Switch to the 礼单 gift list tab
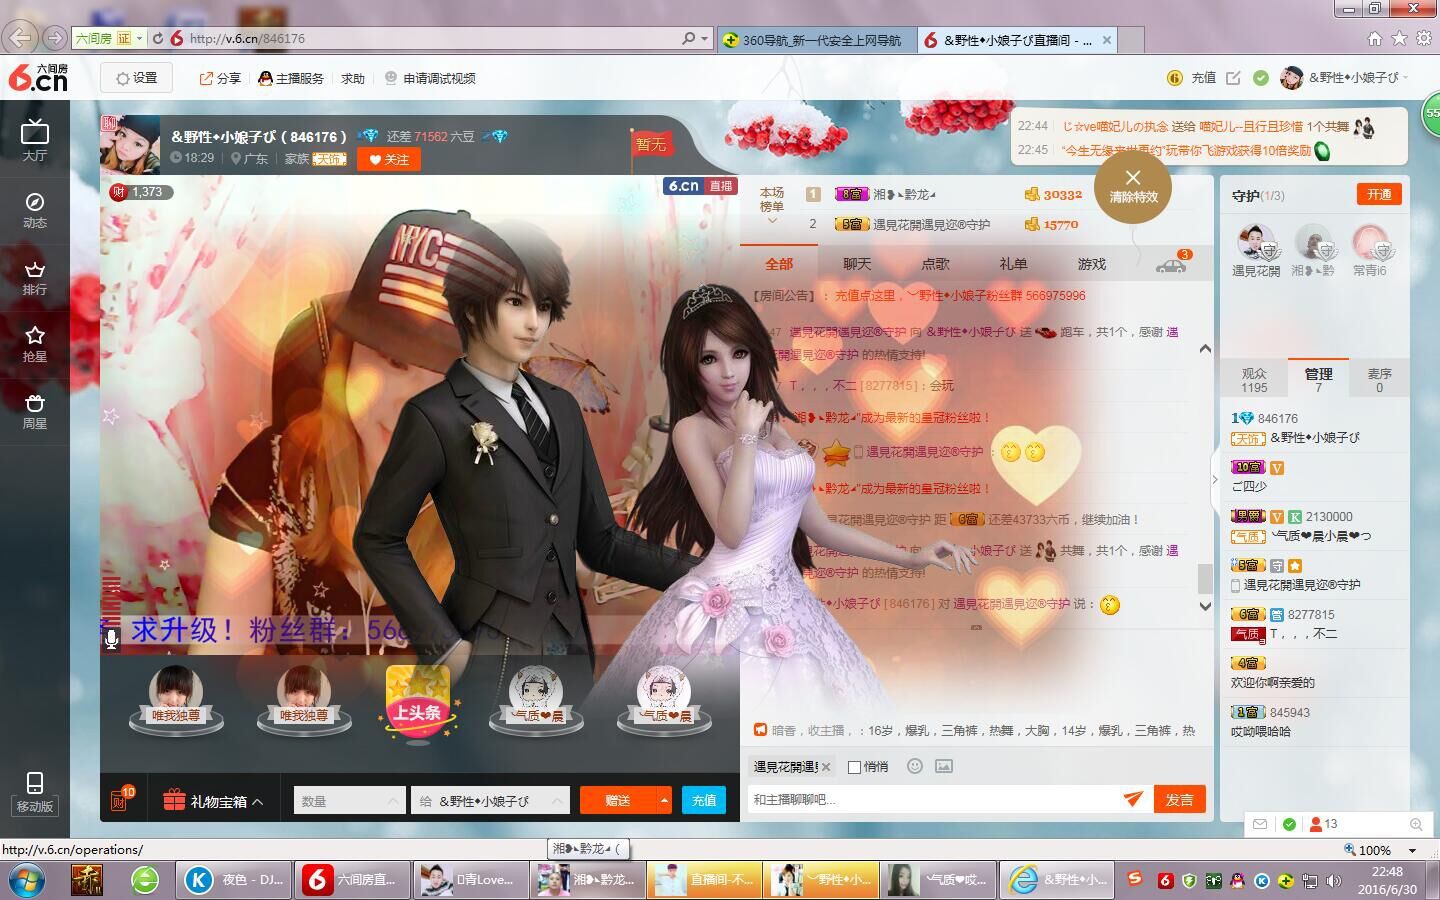1440x900 pixels. [1013, 264]
